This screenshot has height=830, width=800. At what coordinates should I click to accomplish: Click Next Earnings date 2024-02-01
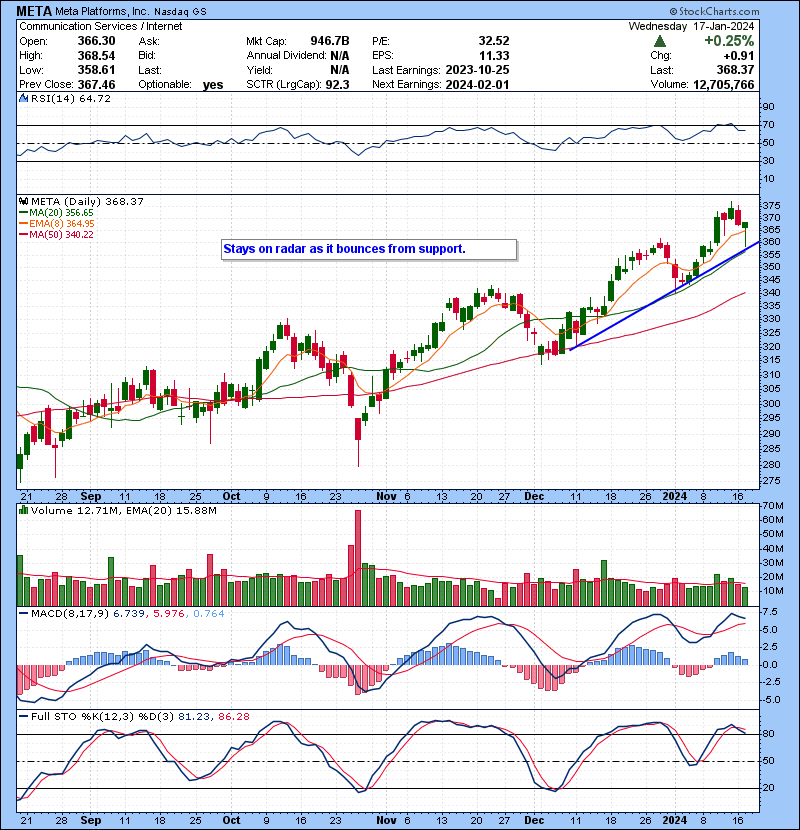pos(478,85)
